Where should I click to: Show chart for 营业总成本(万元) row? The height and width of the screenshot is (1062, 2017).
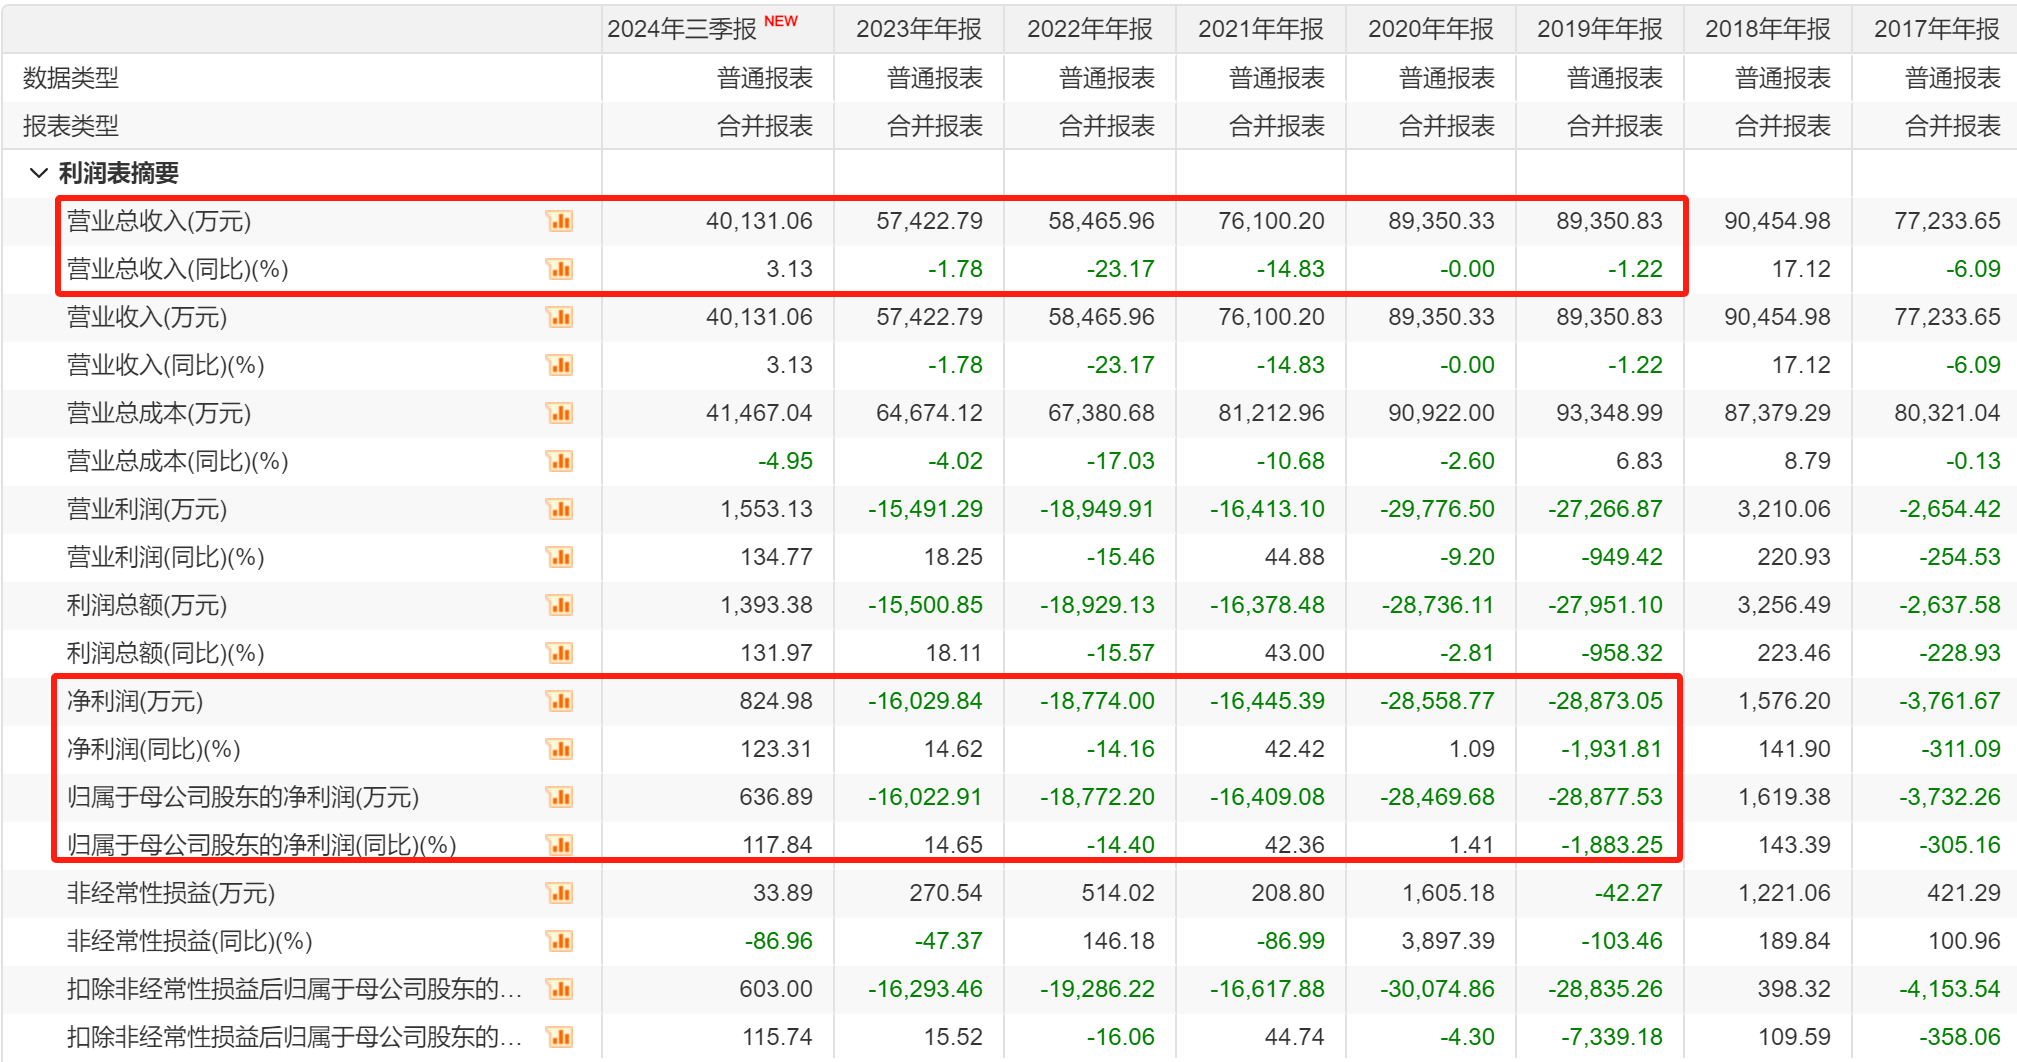click(x=559, y=413)
